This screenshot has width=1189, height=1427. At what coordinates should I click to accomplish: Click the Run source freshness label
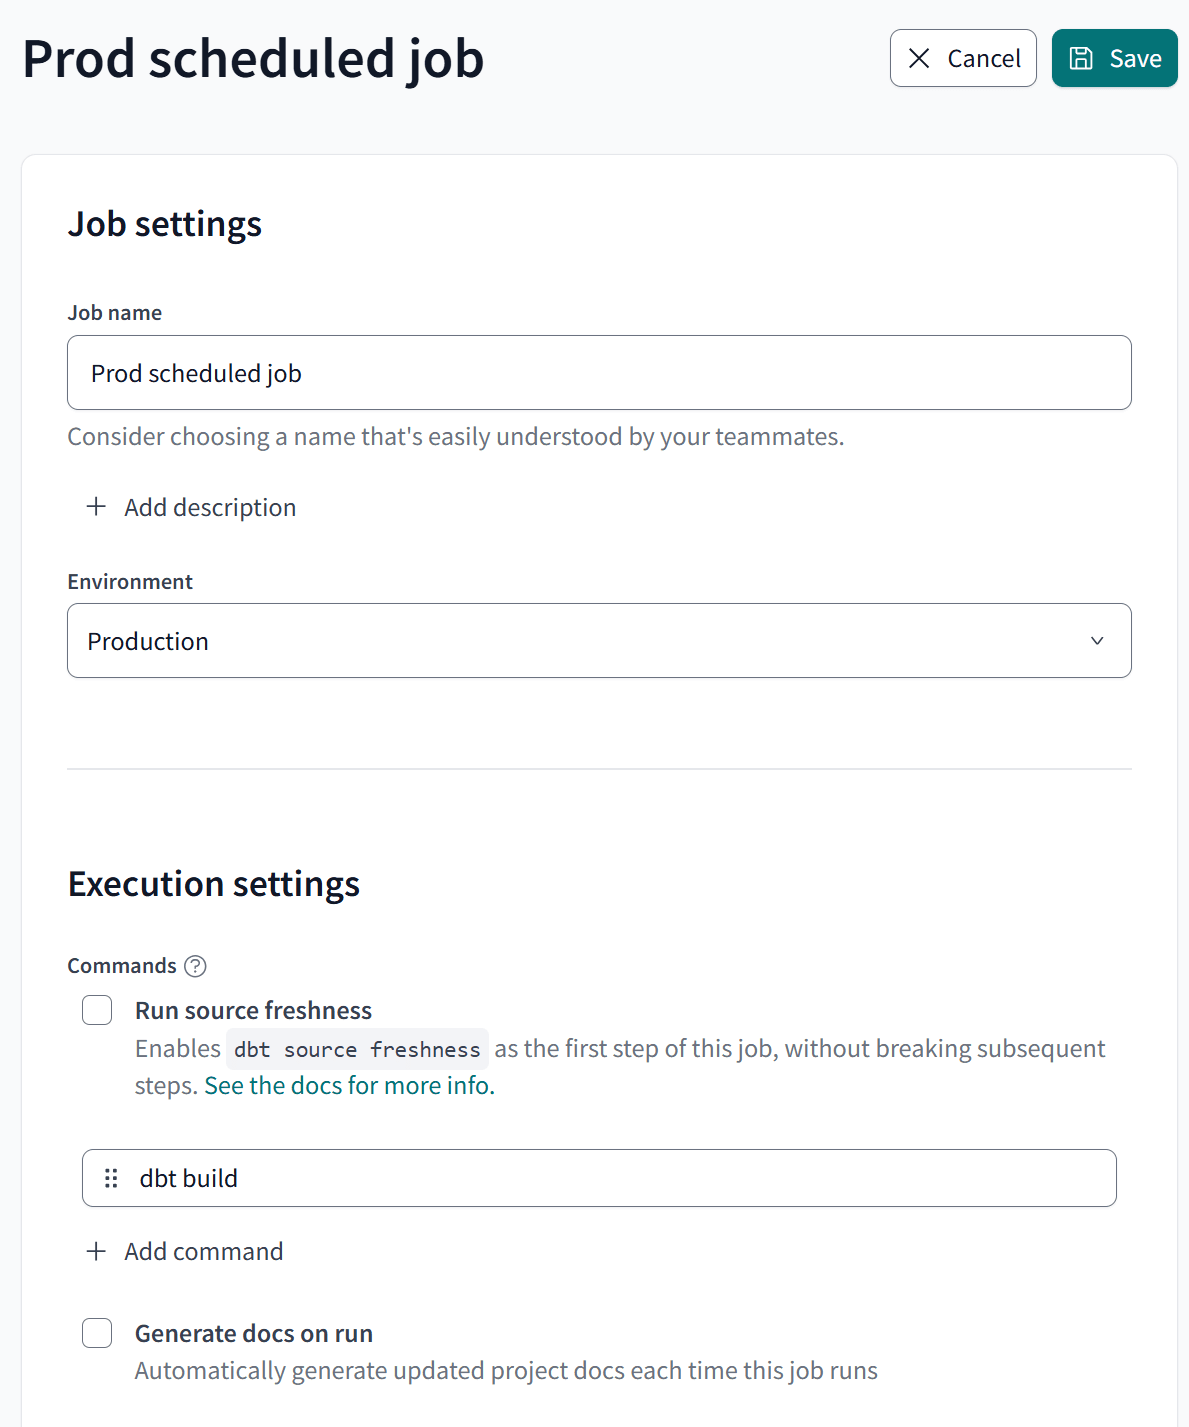253,1010
